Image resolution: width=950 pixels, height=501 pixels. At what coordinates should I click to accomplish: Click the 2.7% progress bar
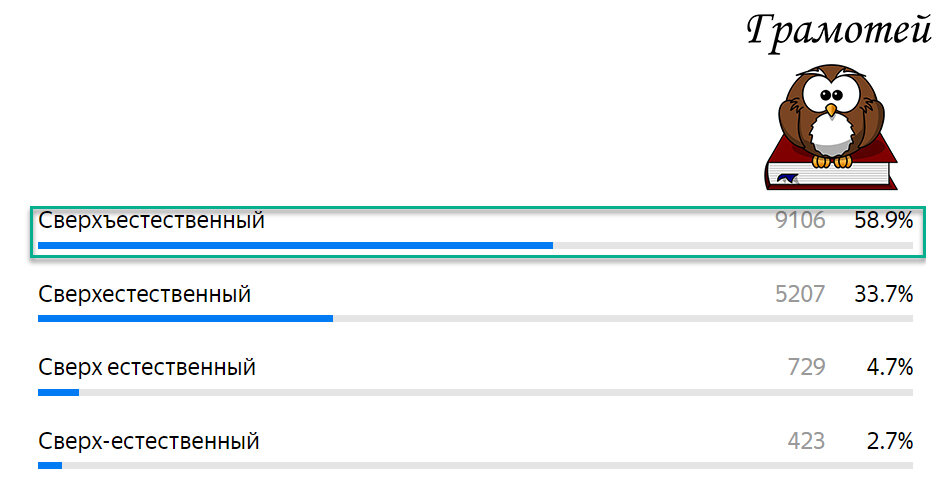[475, 465]
